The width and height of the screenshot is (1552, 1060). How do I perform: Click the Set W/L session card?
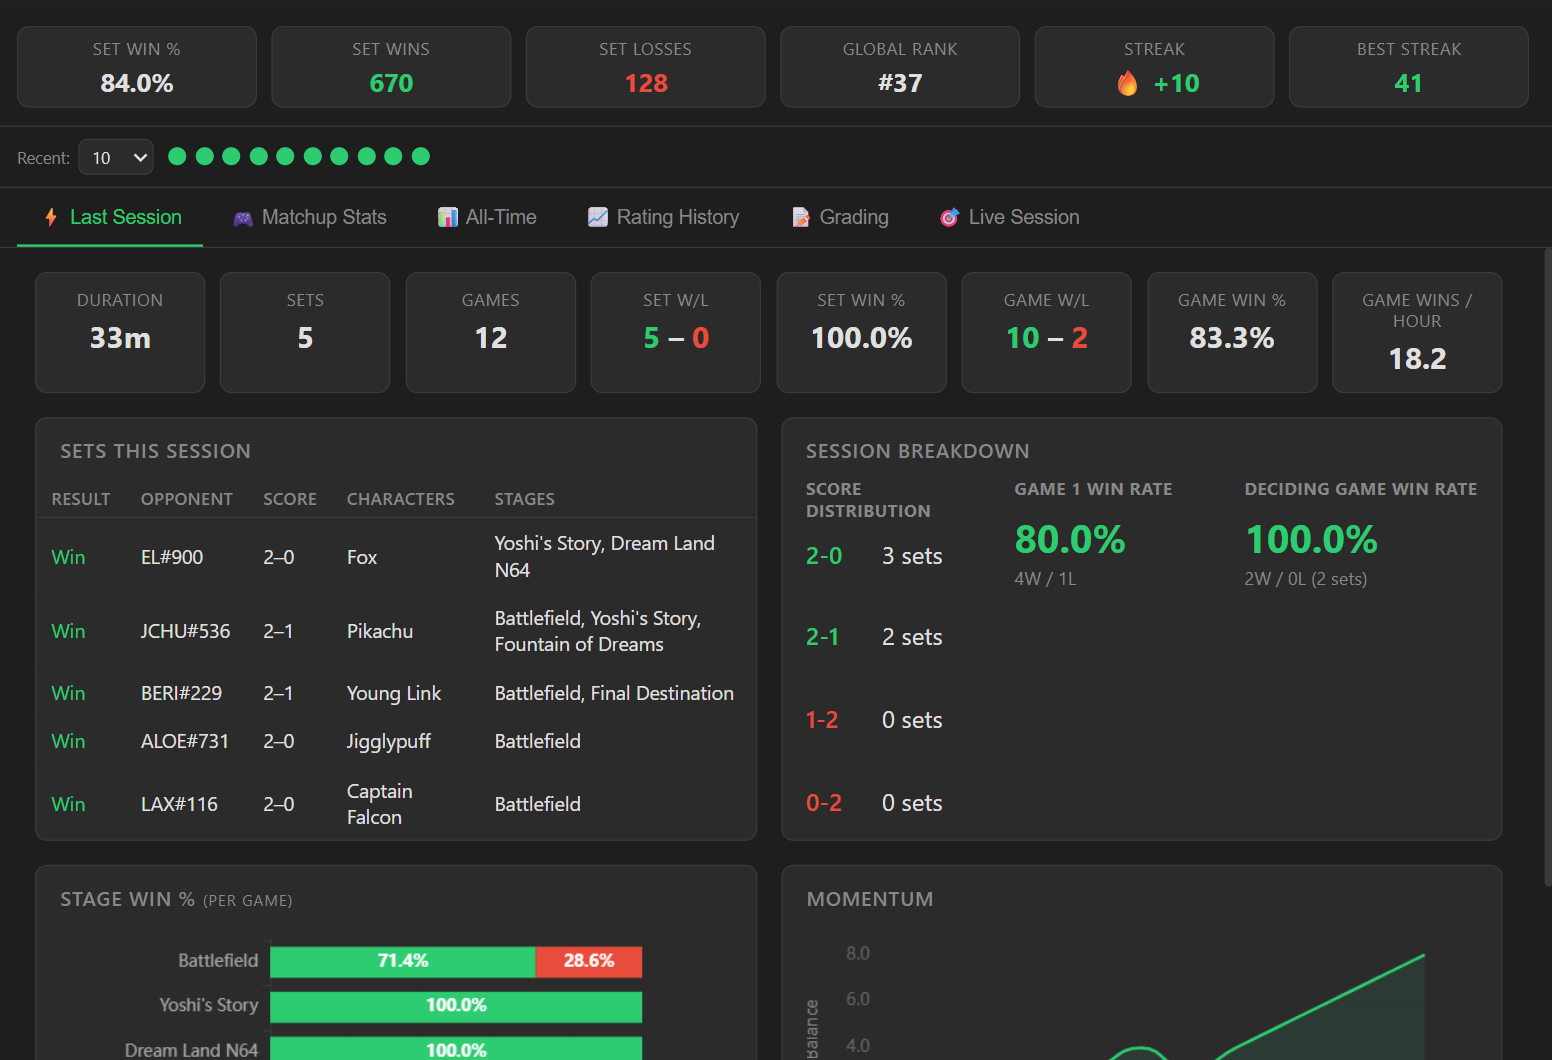click(676, 333)
